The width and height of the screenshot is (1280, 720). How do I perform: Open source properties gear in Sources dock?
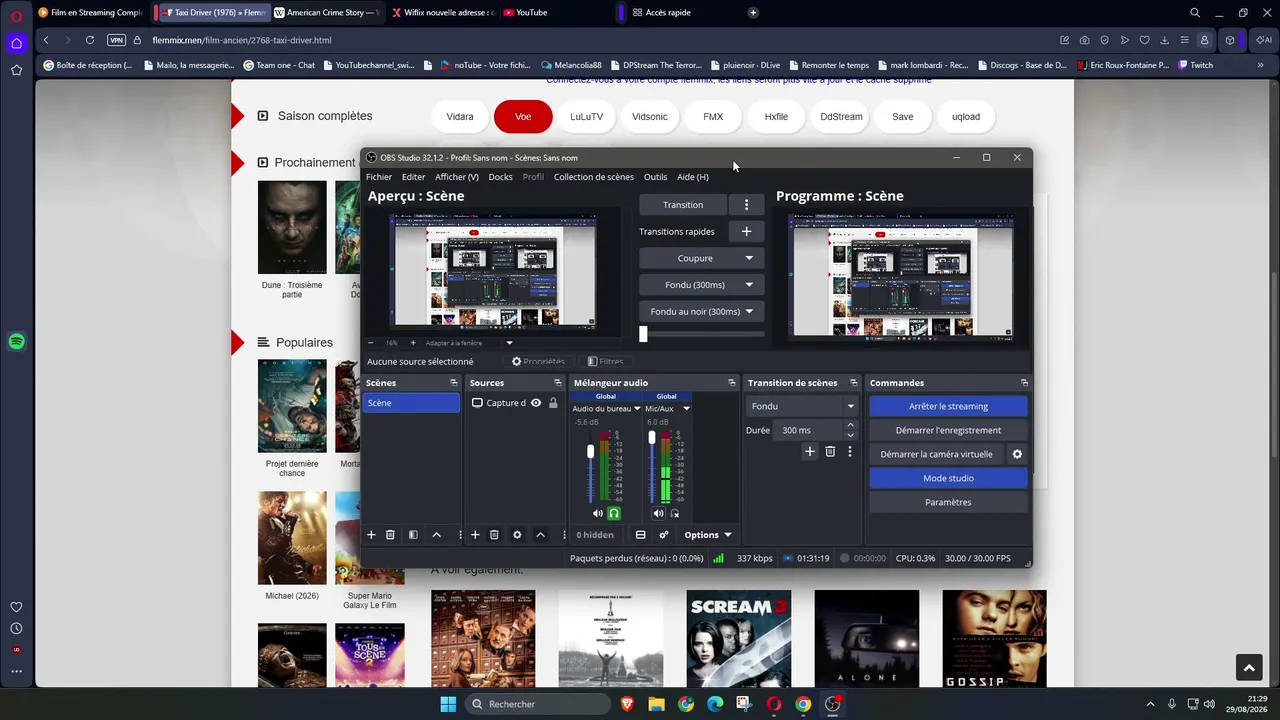click(517, 535)
